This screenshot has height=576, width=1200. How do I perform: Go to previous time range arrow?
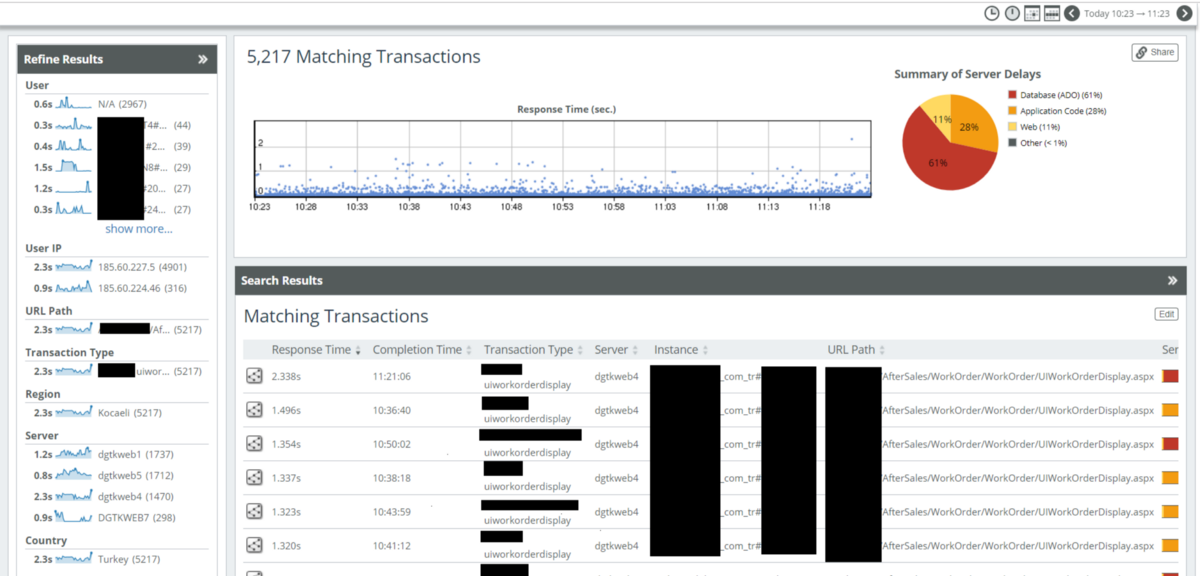(1072, 13)
